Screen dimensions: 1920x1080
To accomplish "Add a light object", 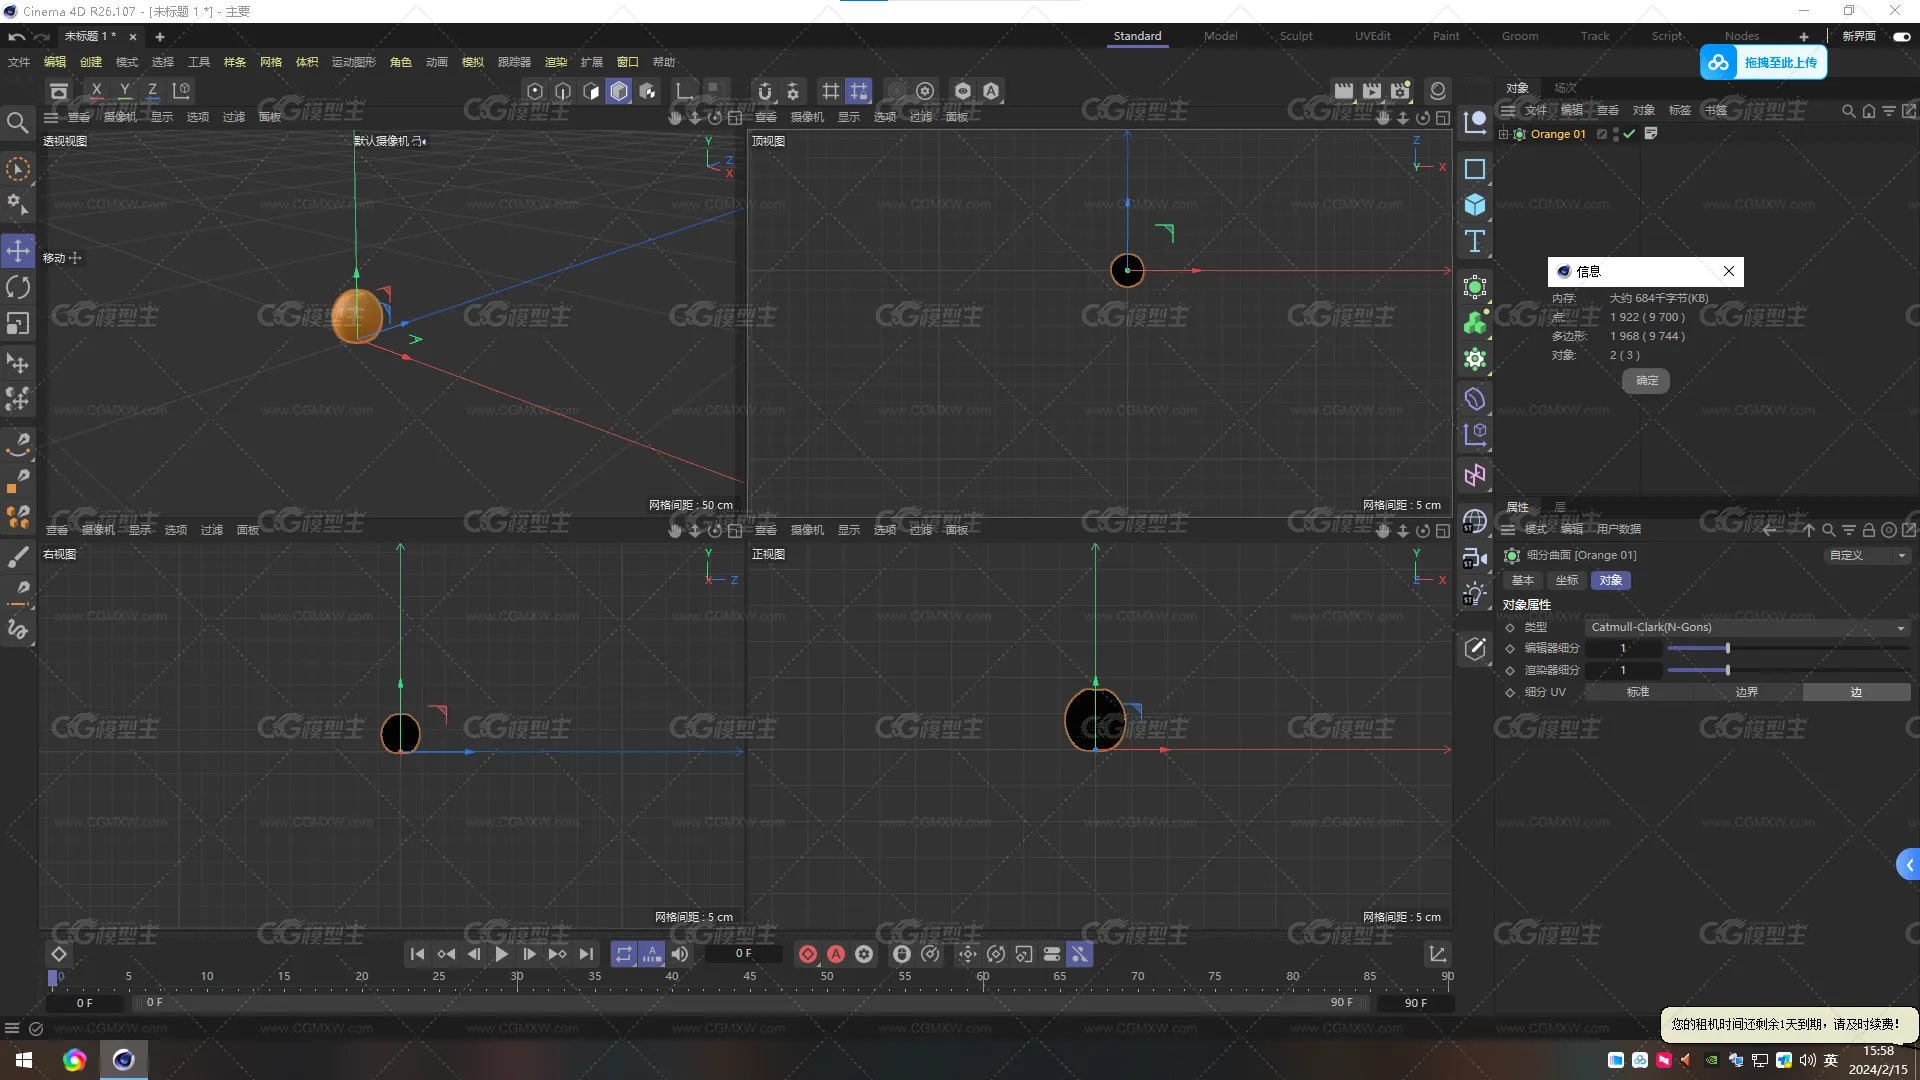I will (1475, 594).
